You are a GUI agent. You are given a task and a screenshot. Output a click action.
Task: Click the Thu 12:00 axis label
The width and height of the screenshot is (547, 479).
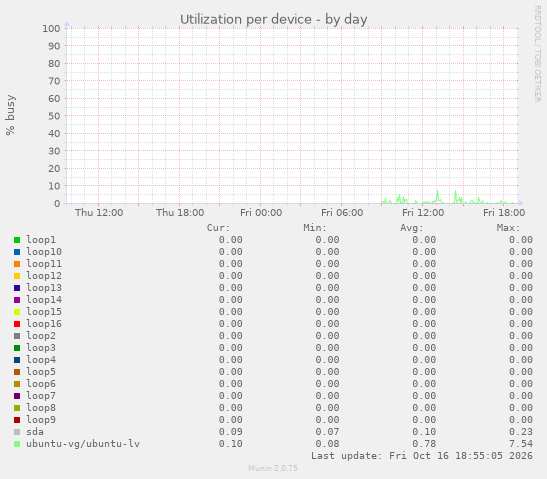pos(99,212)
